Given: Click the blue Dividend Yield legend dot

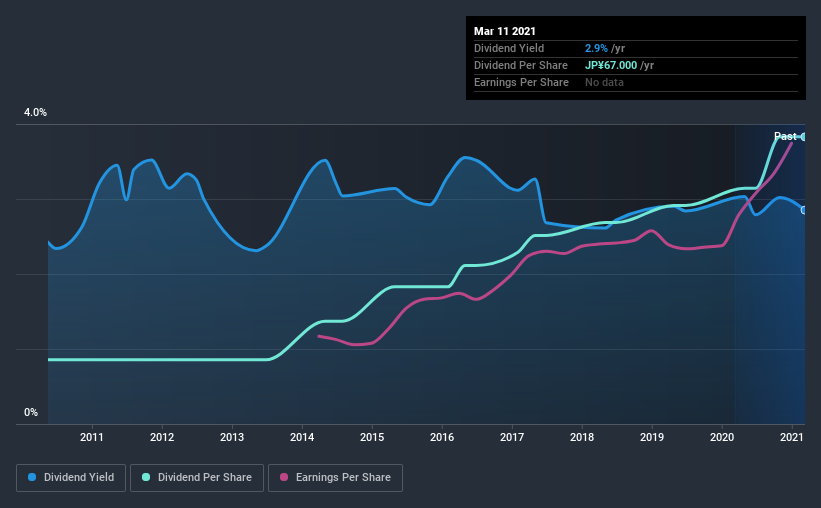Looking at the screenshot, I should pos(32,477).
